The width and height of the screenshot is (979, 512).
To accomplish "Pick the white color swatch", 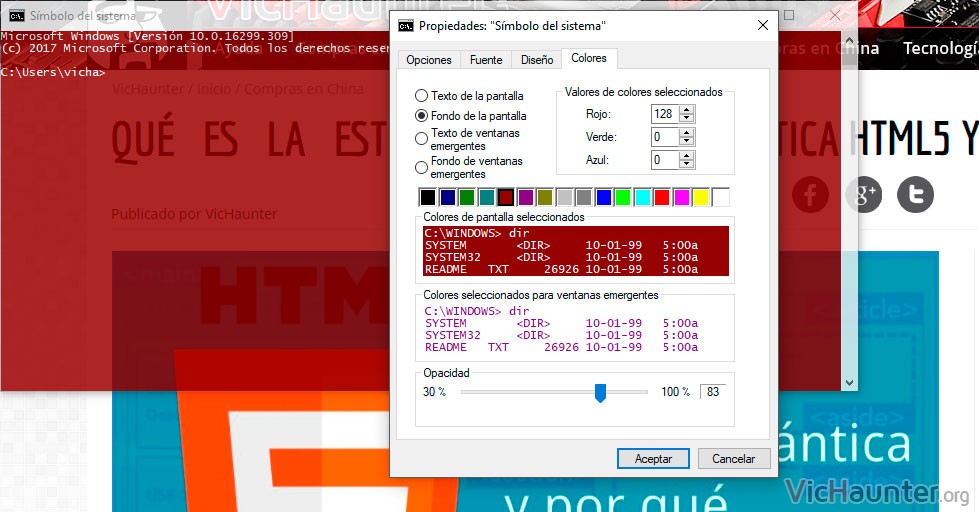I will pyautogui.click(x=721, y=198).
